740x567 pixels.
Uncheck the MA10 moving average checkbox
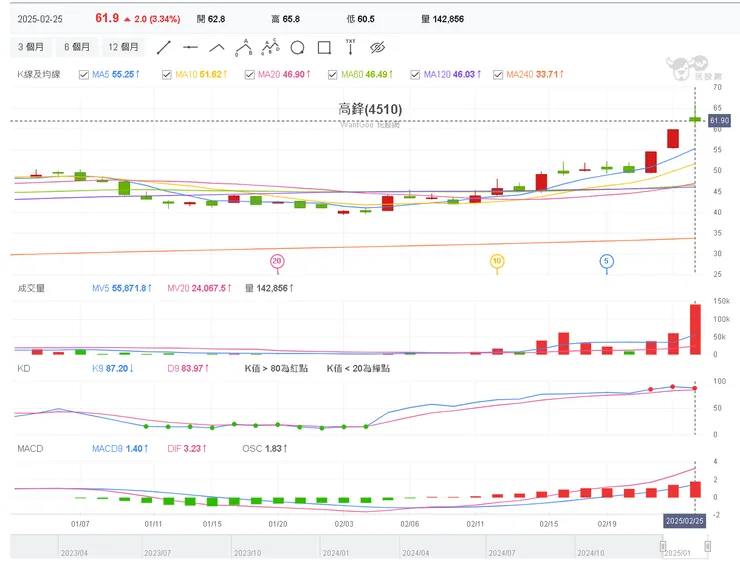point(167,75)
